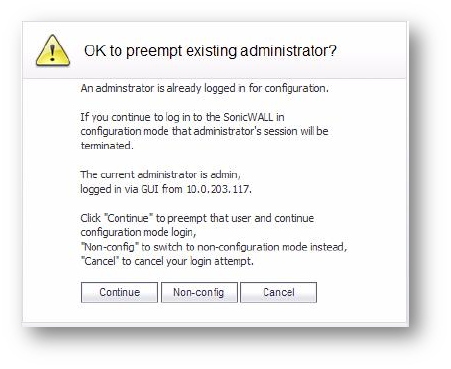Click the word SonicWALL in the message
Viewport: 451px width, 369px height.
(x=248, y=117)
